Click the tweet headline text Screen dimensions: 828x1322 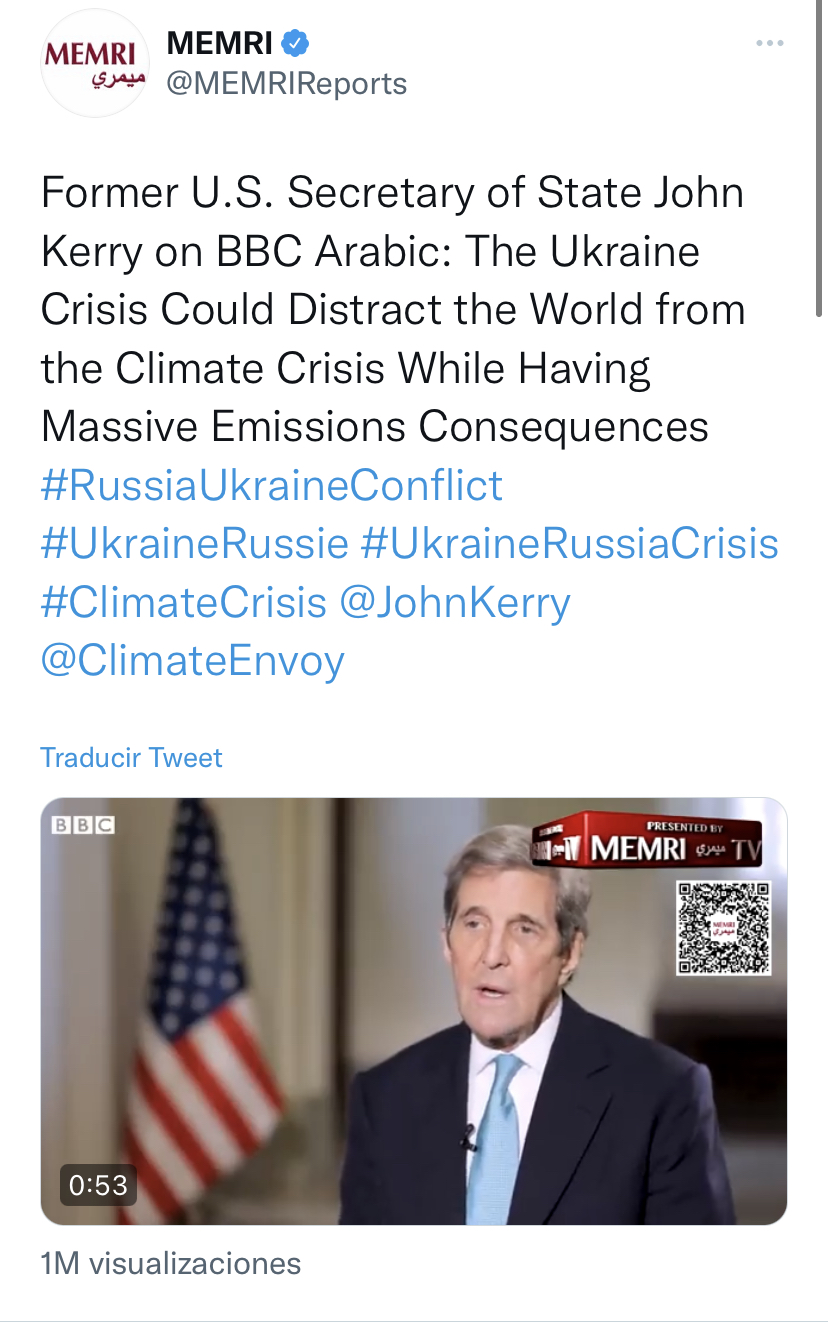click(393, 310)
